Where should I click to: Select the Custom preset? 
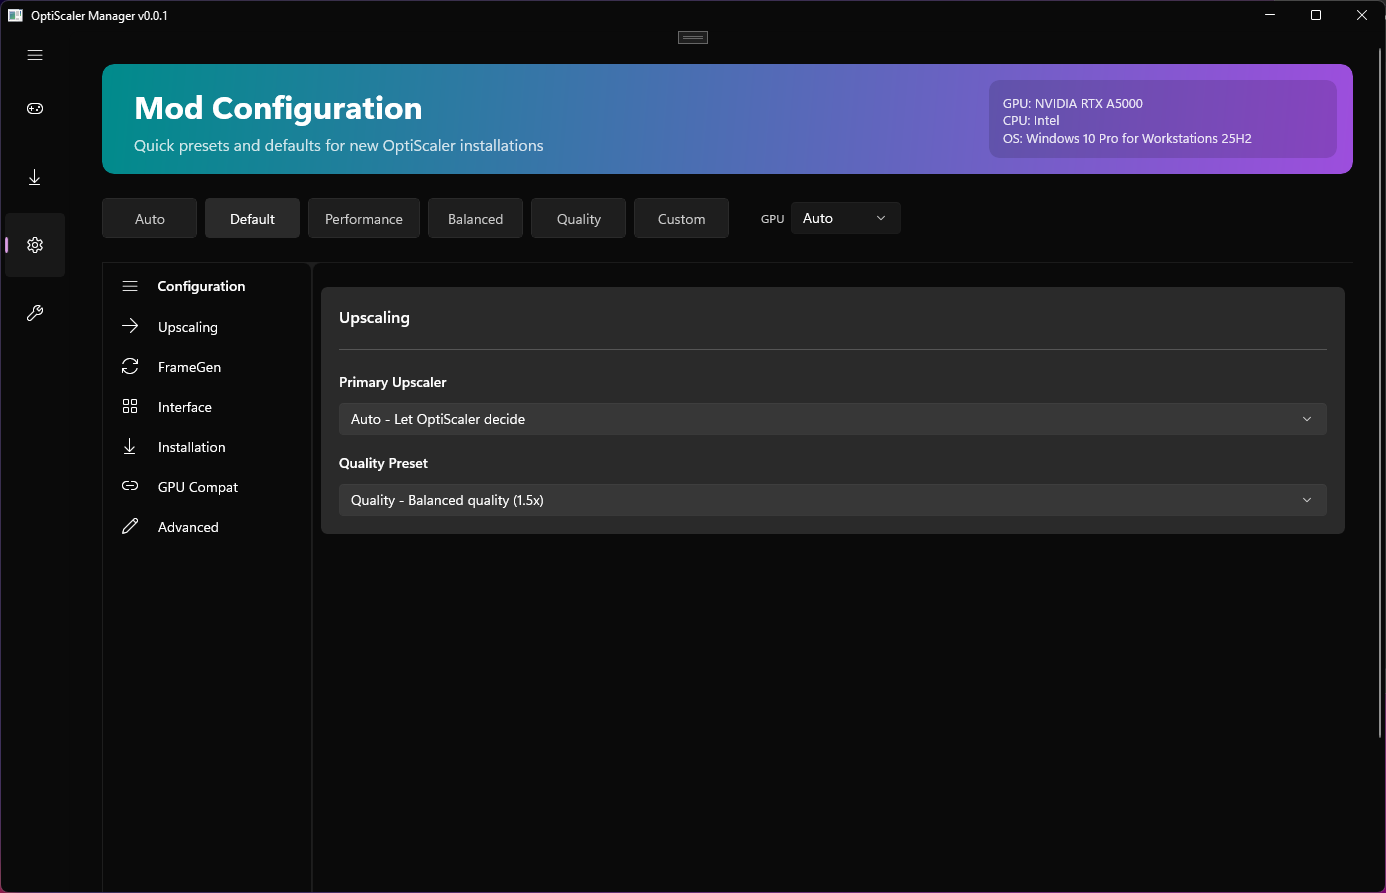(x=682, y=218)
